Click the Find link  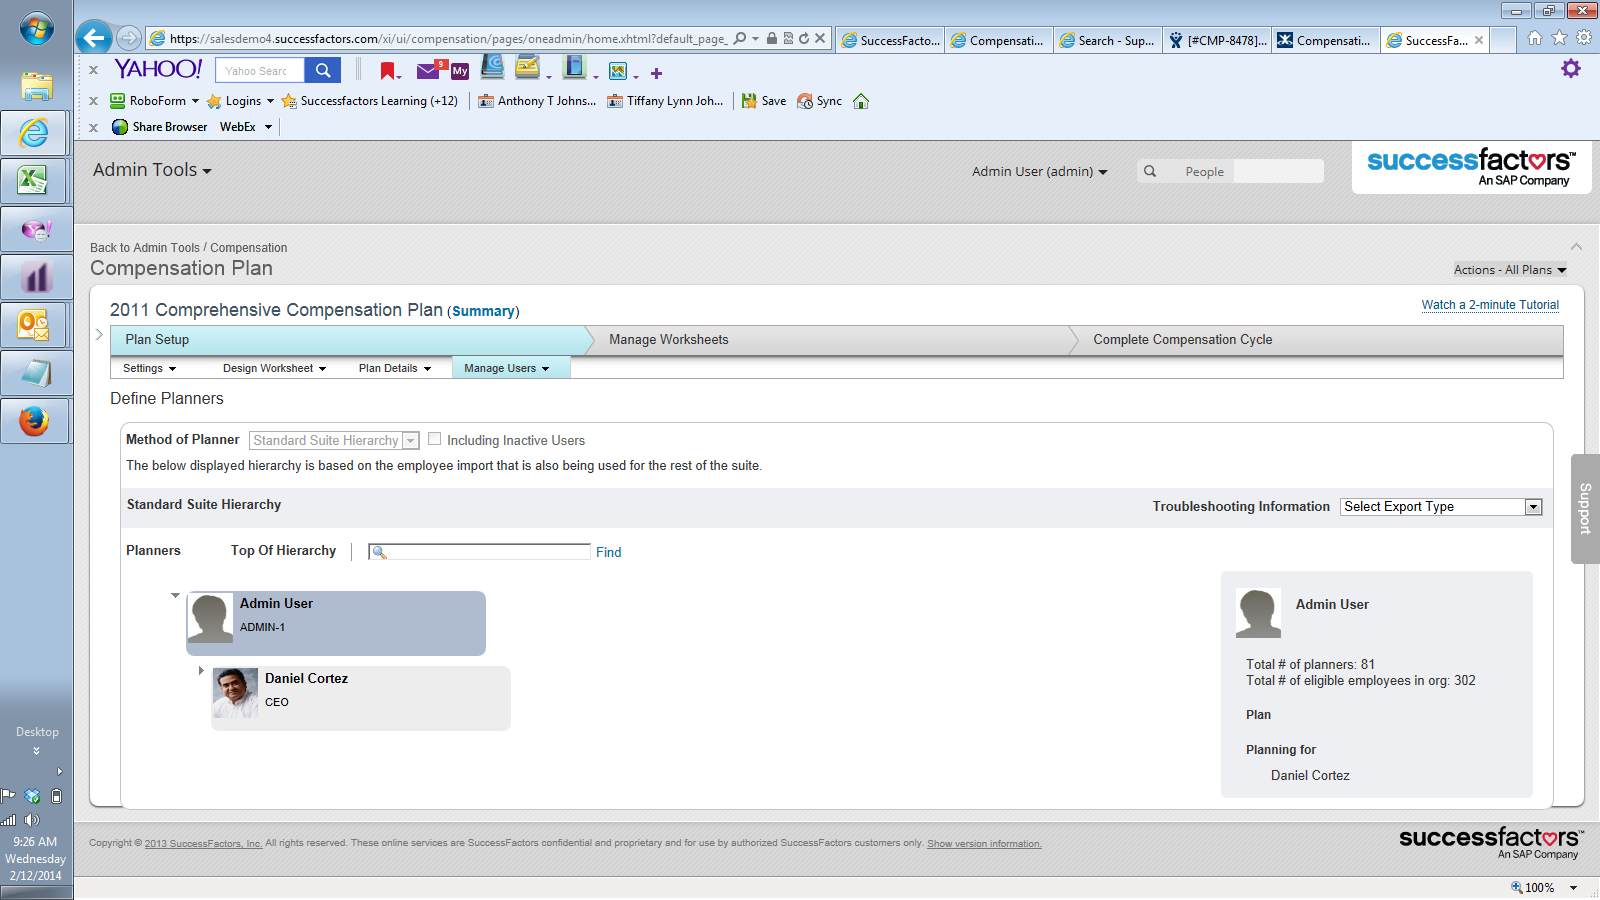(608, 552)
